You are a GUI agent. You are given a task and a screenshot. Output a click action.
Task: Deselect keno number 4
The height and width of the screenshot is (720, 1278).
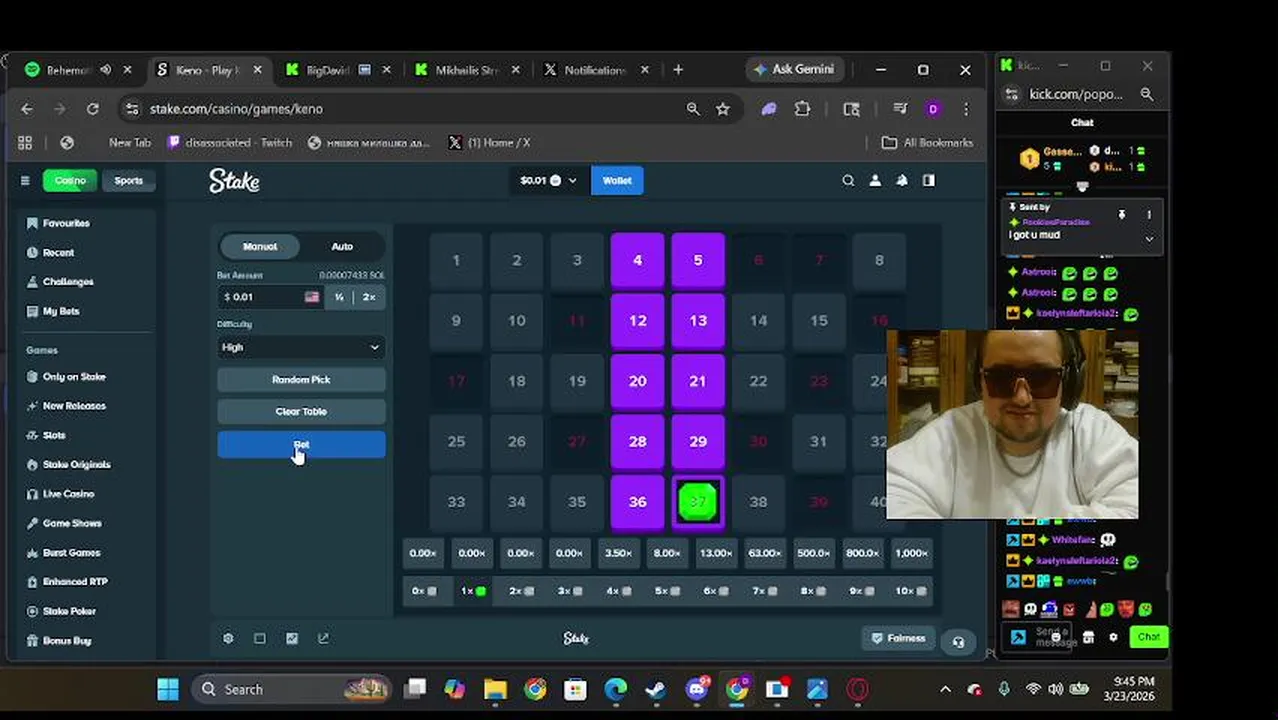tap(637, 260)
